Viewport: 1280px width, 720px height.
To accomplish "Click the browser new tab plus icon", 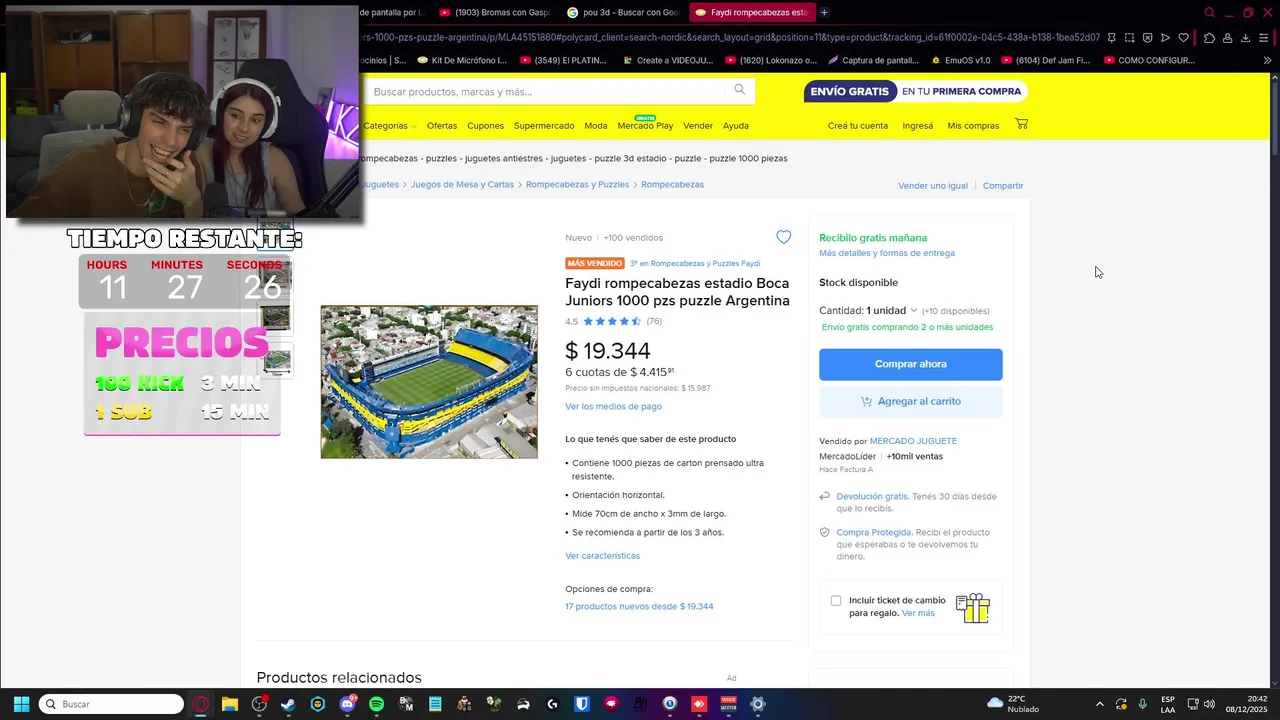I will click(x=824, y=12).
